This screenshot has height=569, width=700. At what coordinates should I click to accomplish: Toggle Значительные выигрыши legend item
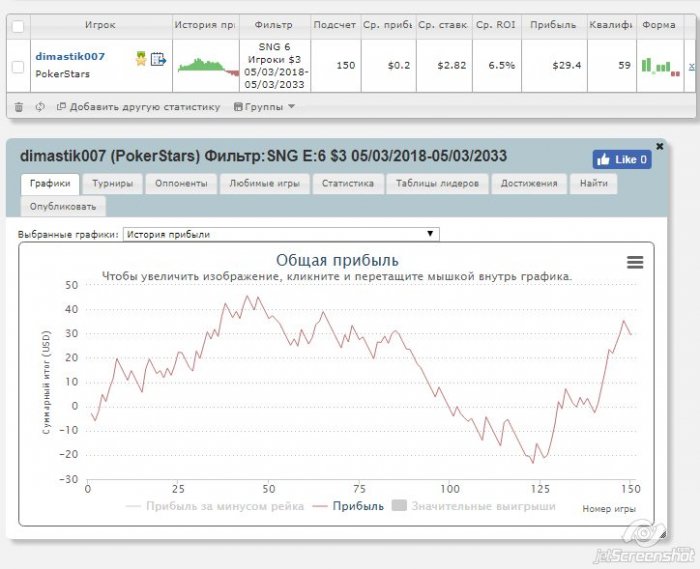(474, 506)
